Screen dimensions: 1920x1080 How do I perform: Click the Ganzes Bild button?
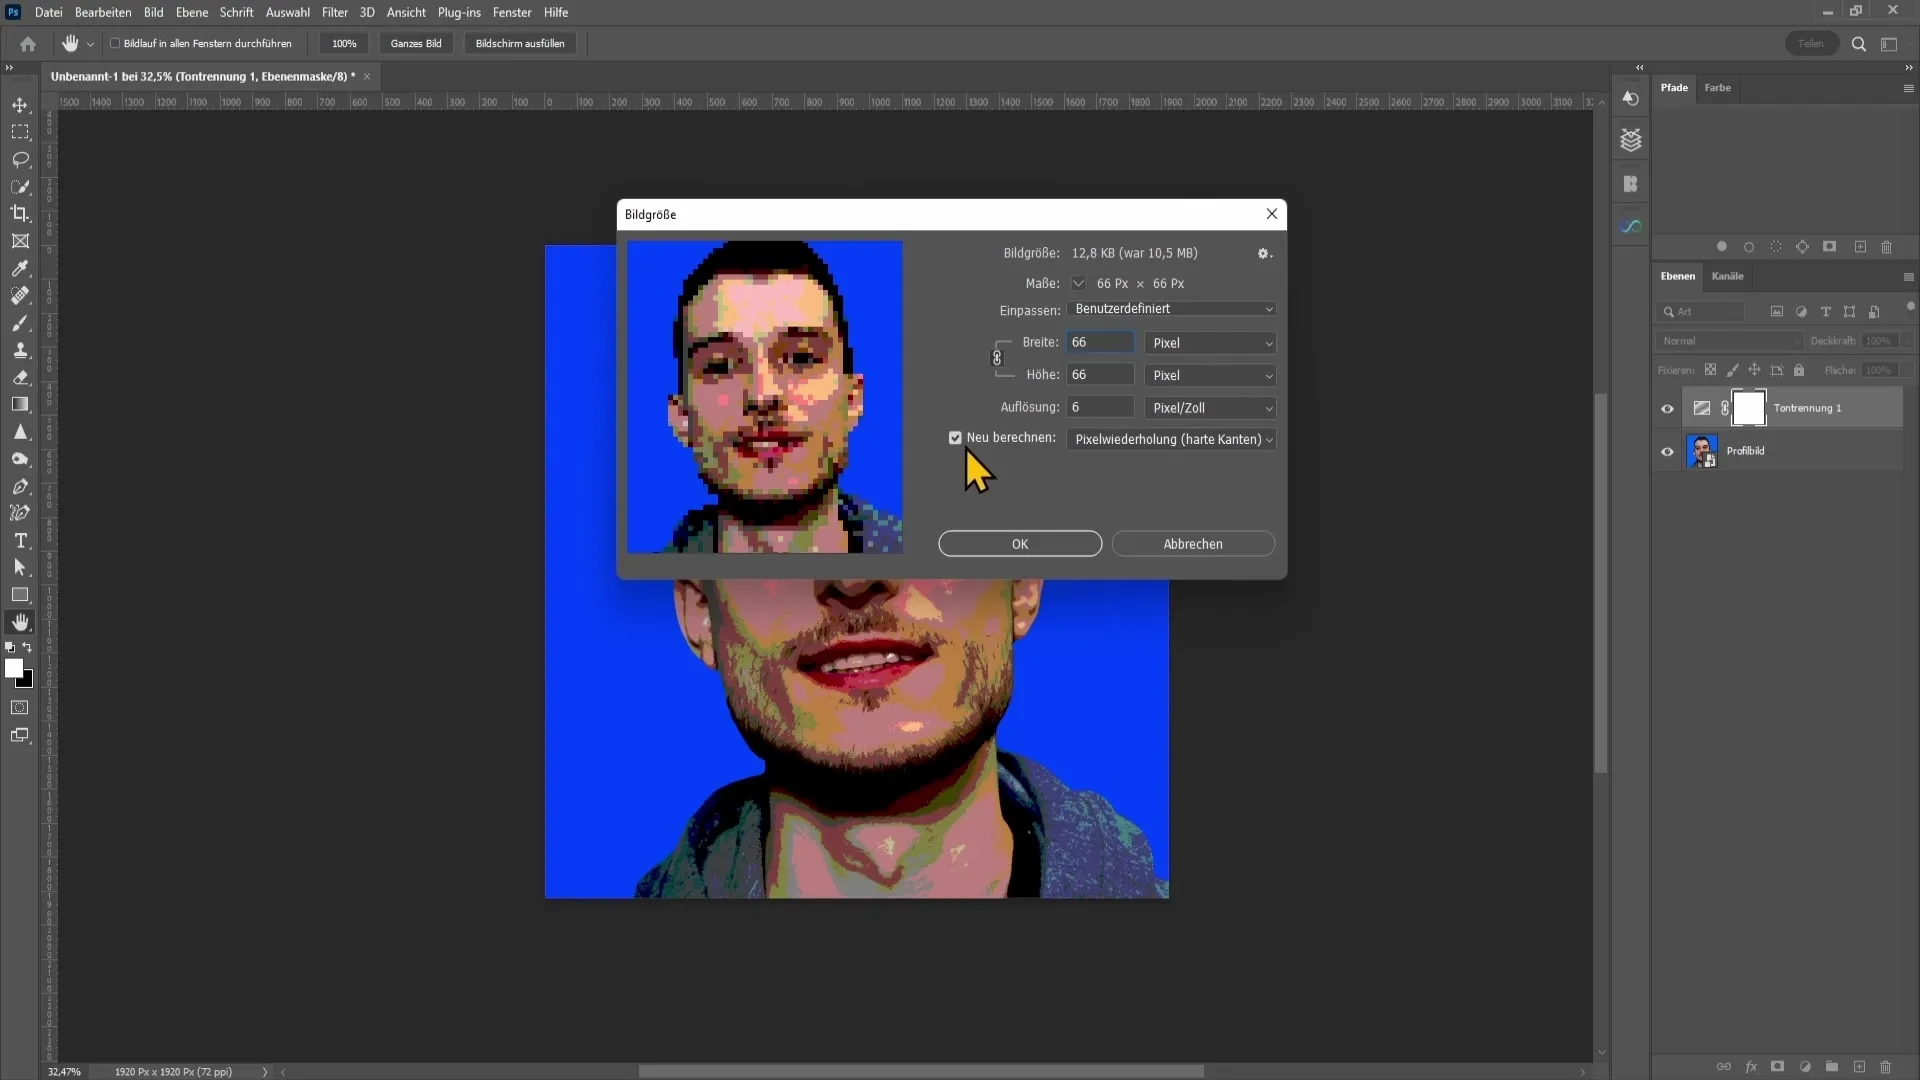(416, 44)
